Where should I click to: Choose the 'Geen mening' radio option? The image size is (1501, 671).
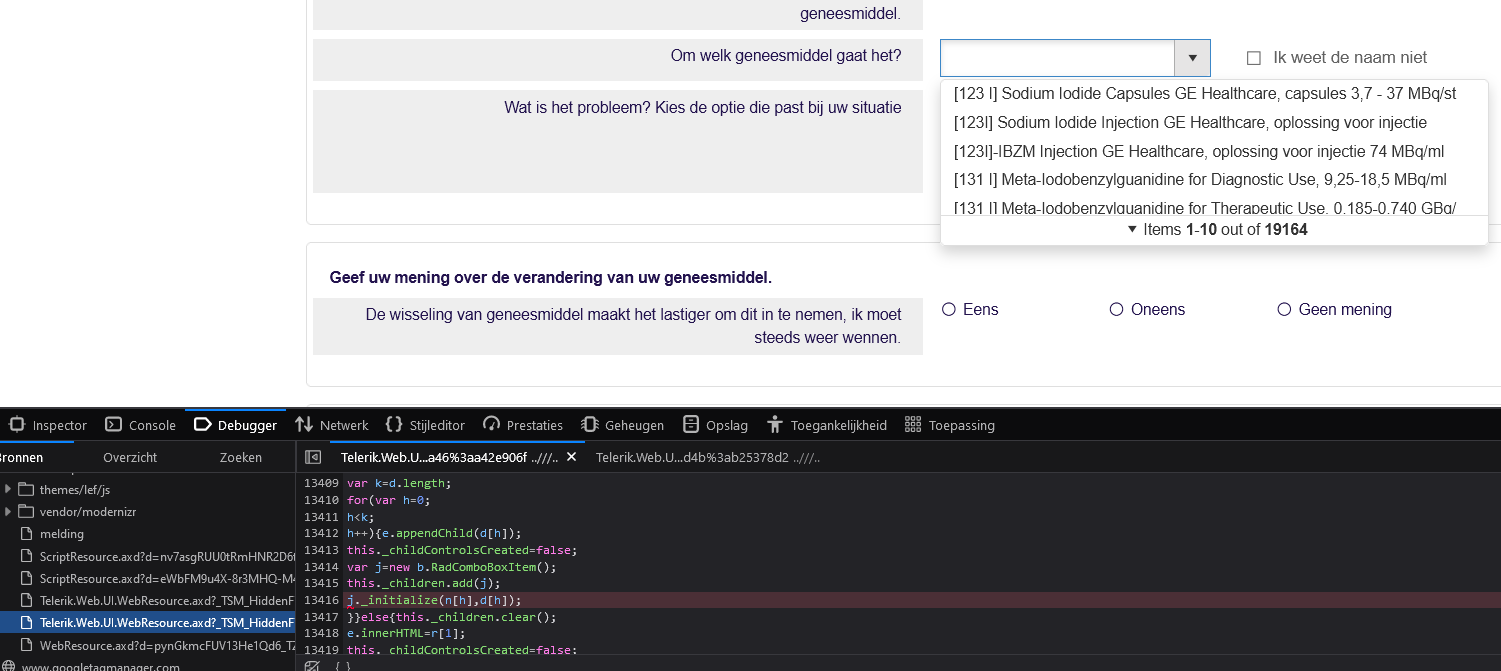[x=1285, y=310]
